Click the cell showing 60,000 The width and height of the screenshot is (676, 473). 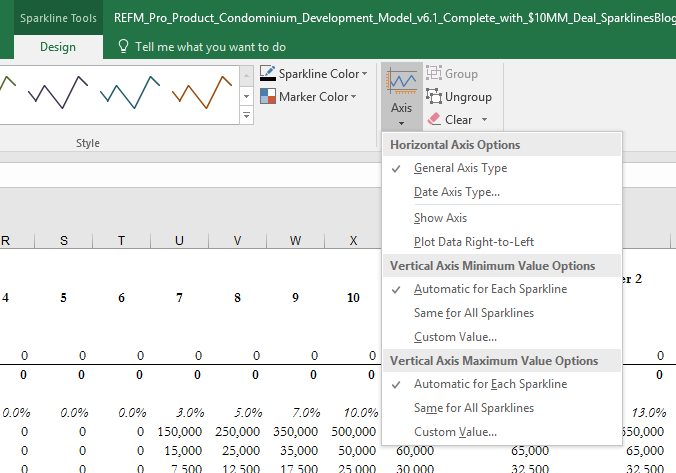pyautogui.click(x=415, y=451)
